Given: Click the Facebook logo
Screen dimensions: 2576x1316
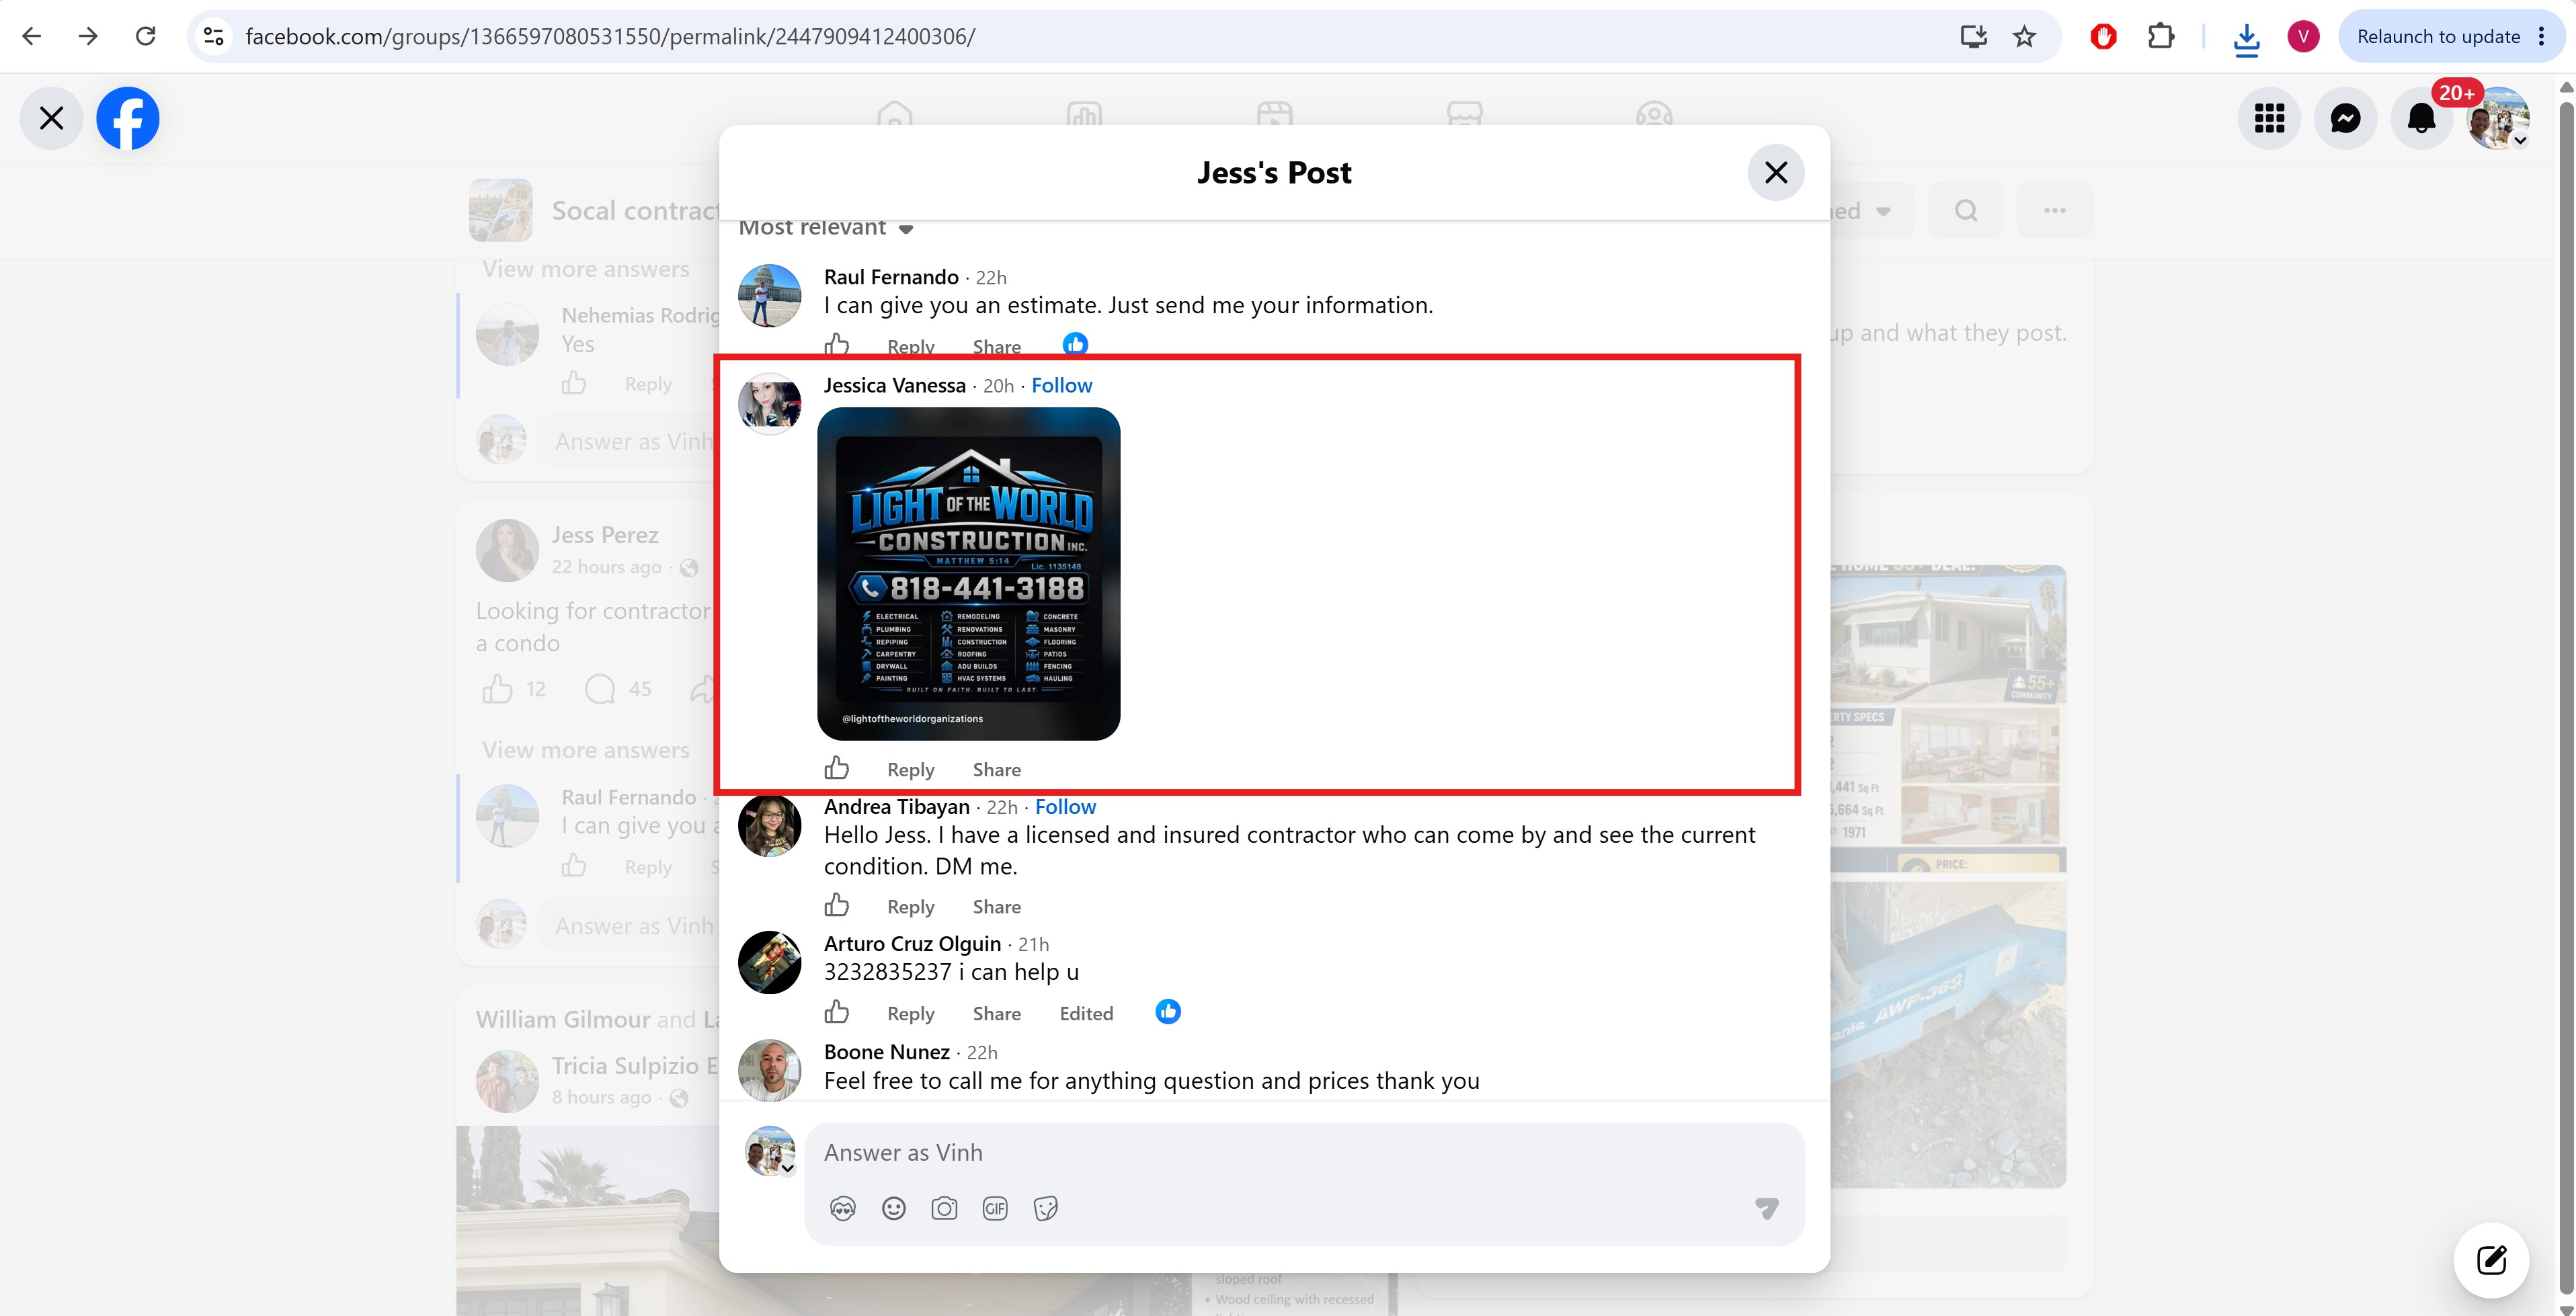Looking at the screenshot, I should 128,118.
